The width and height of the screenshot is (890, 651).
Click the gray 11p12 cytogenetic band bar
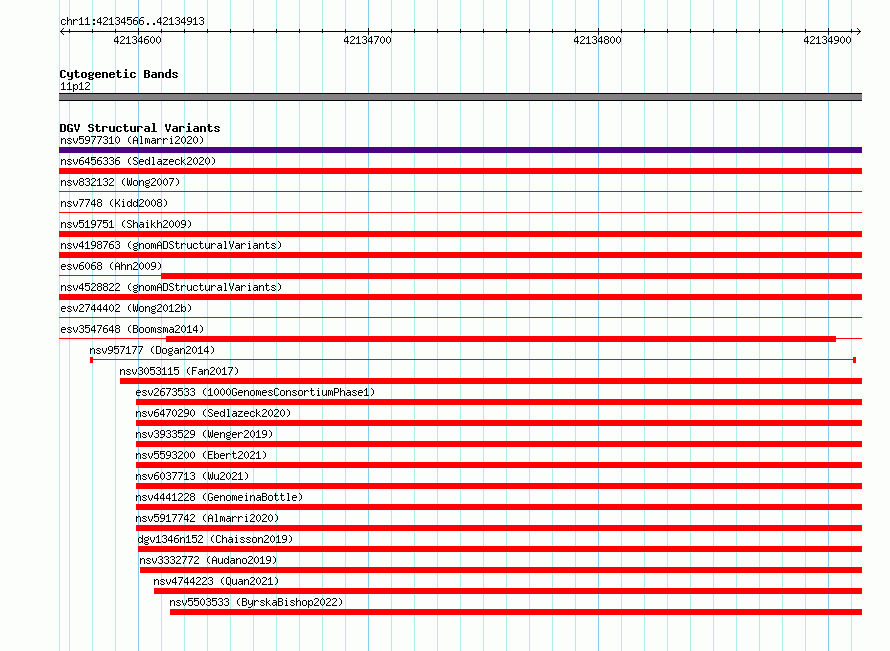coord(460,97)
